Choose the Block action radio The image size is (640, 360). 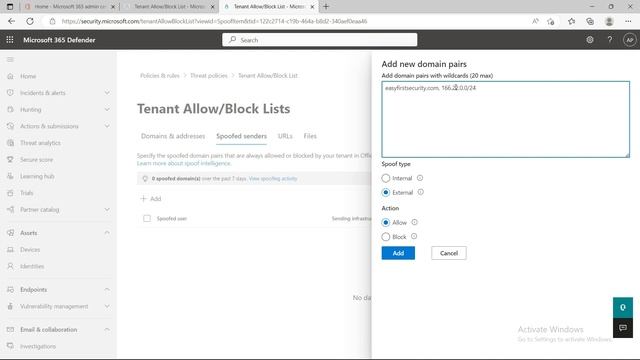click(x=386, y=237)
